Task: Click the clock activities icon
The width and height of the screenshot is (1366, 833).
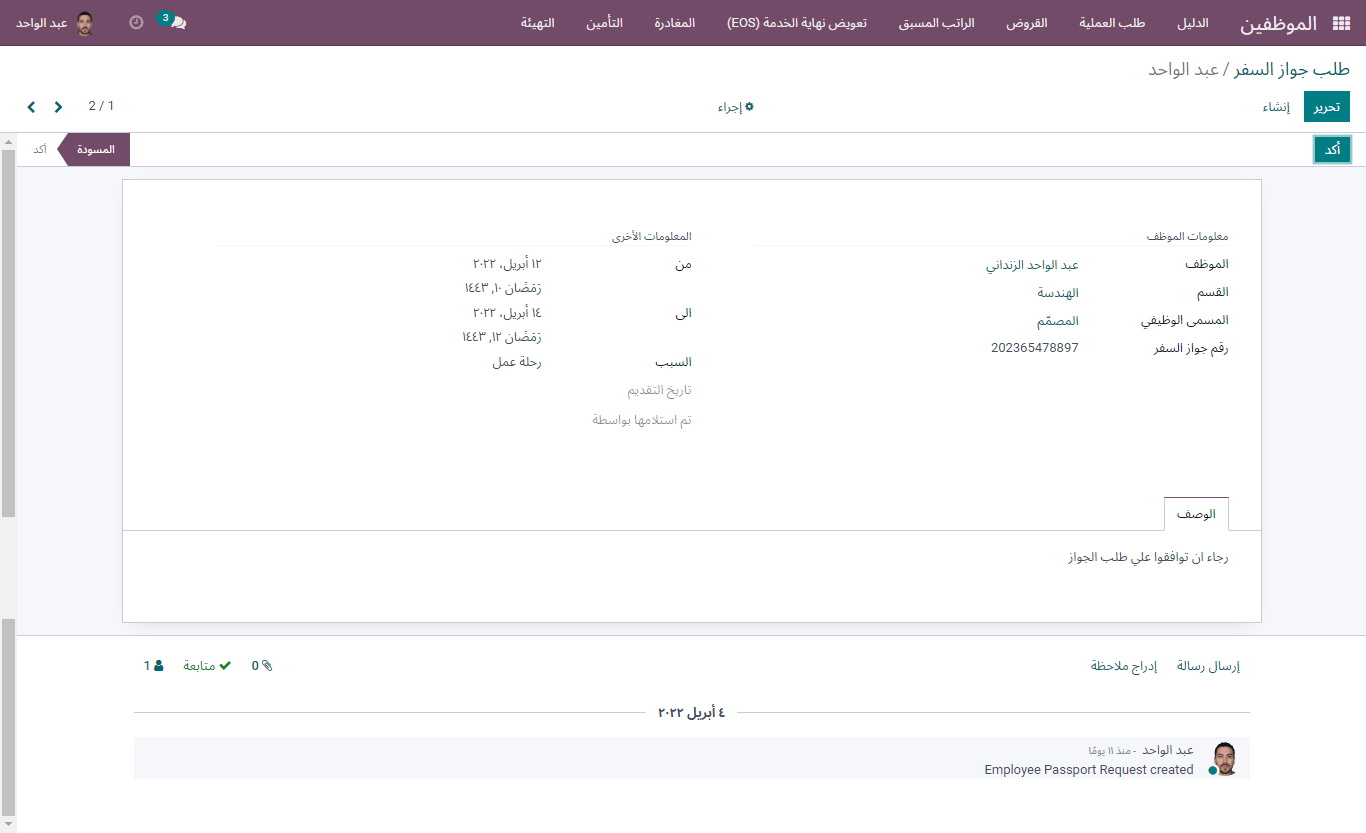Action: (x=136, y=22)
